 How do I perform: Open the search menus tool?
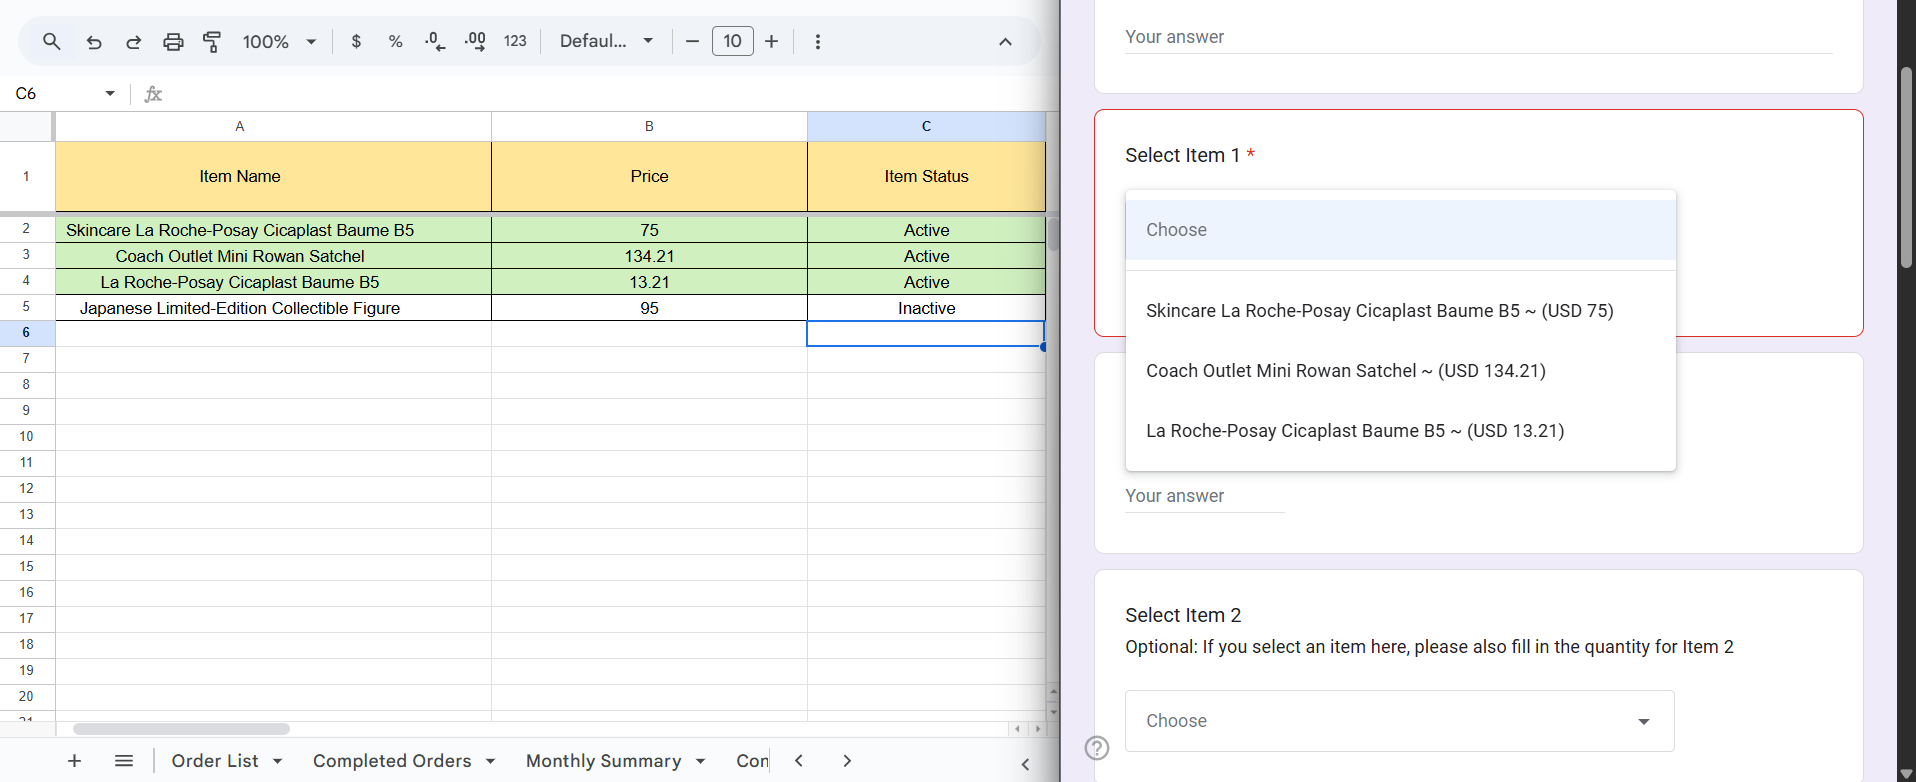point(52,42)
